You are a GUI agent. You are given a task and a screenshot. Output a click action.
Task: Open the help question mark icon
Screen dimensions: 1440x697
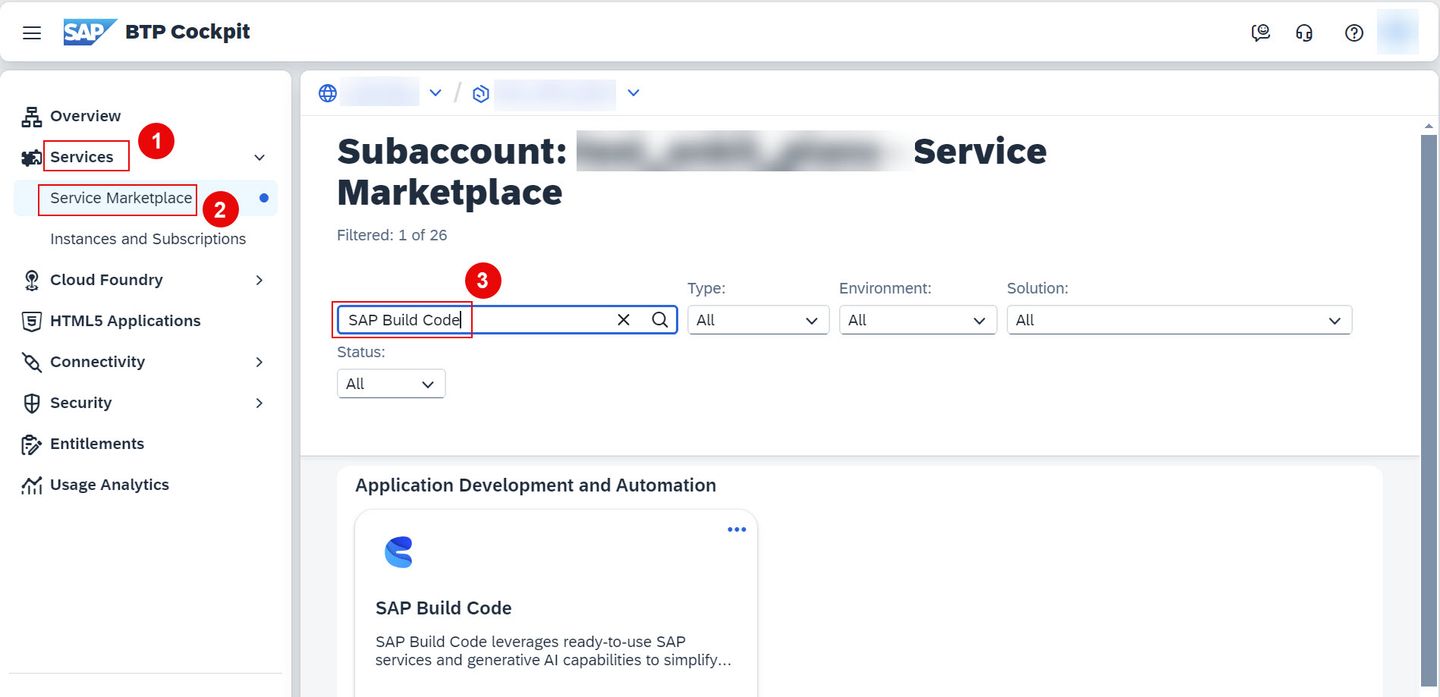(1354, 33)
